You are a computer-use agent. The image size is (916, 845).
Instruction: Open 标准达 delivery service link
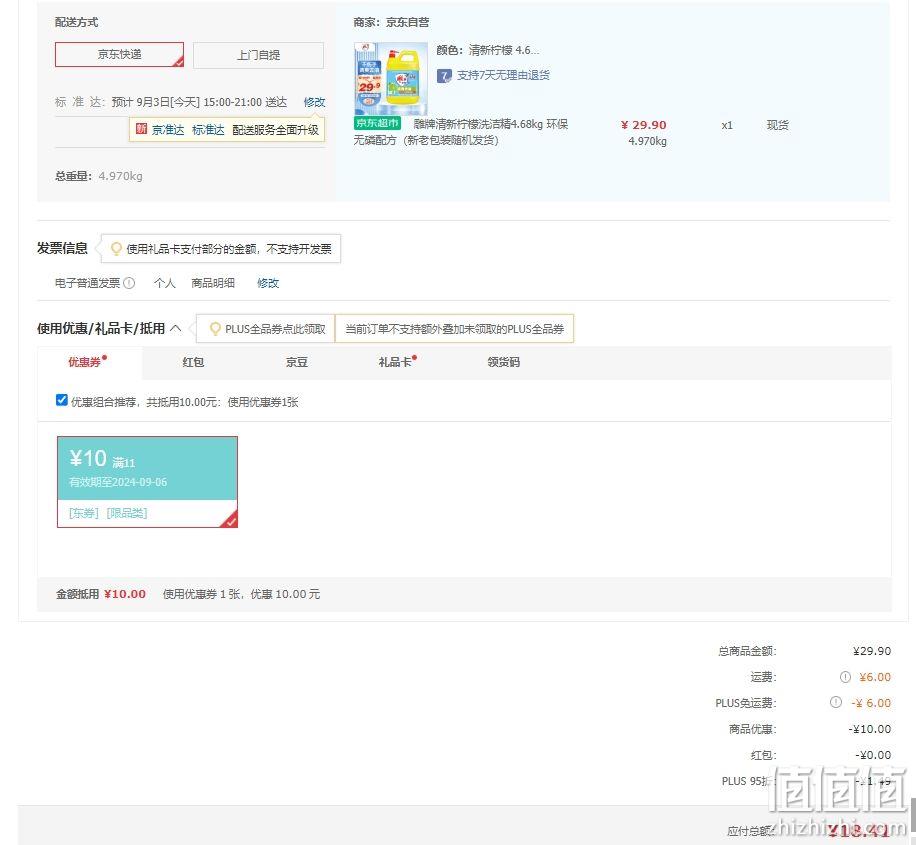coord(208,130)
